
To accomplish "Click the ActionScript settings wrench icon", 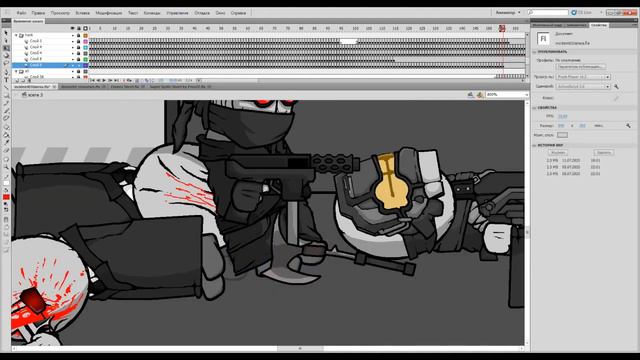I will pyautogui.click(x=616, y=87).
